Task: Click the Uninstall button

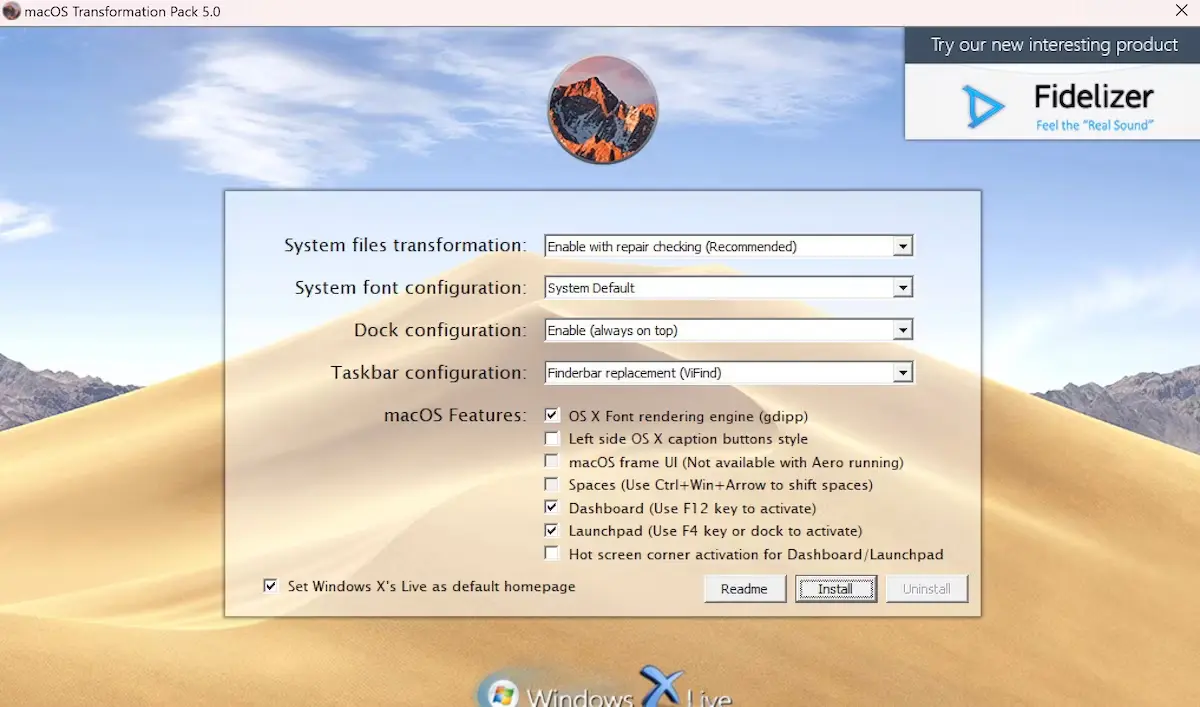Action: (x=927, y=589)
